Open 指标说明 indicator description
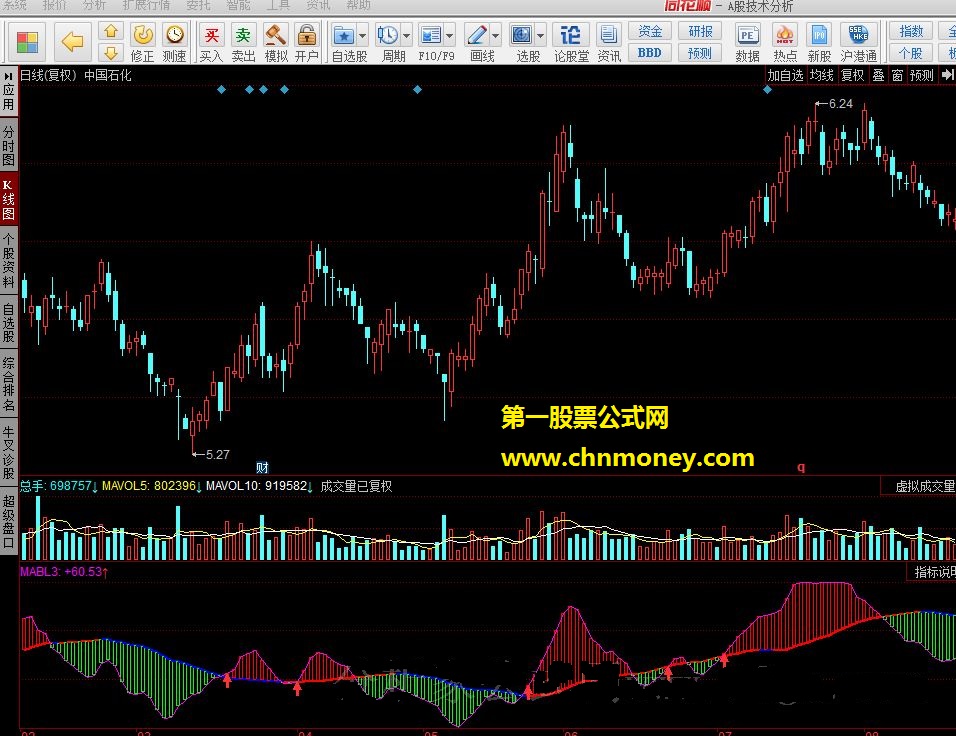The width and height of the screenshot is (956, 736). pyautogui.click(x=933, y=572)
